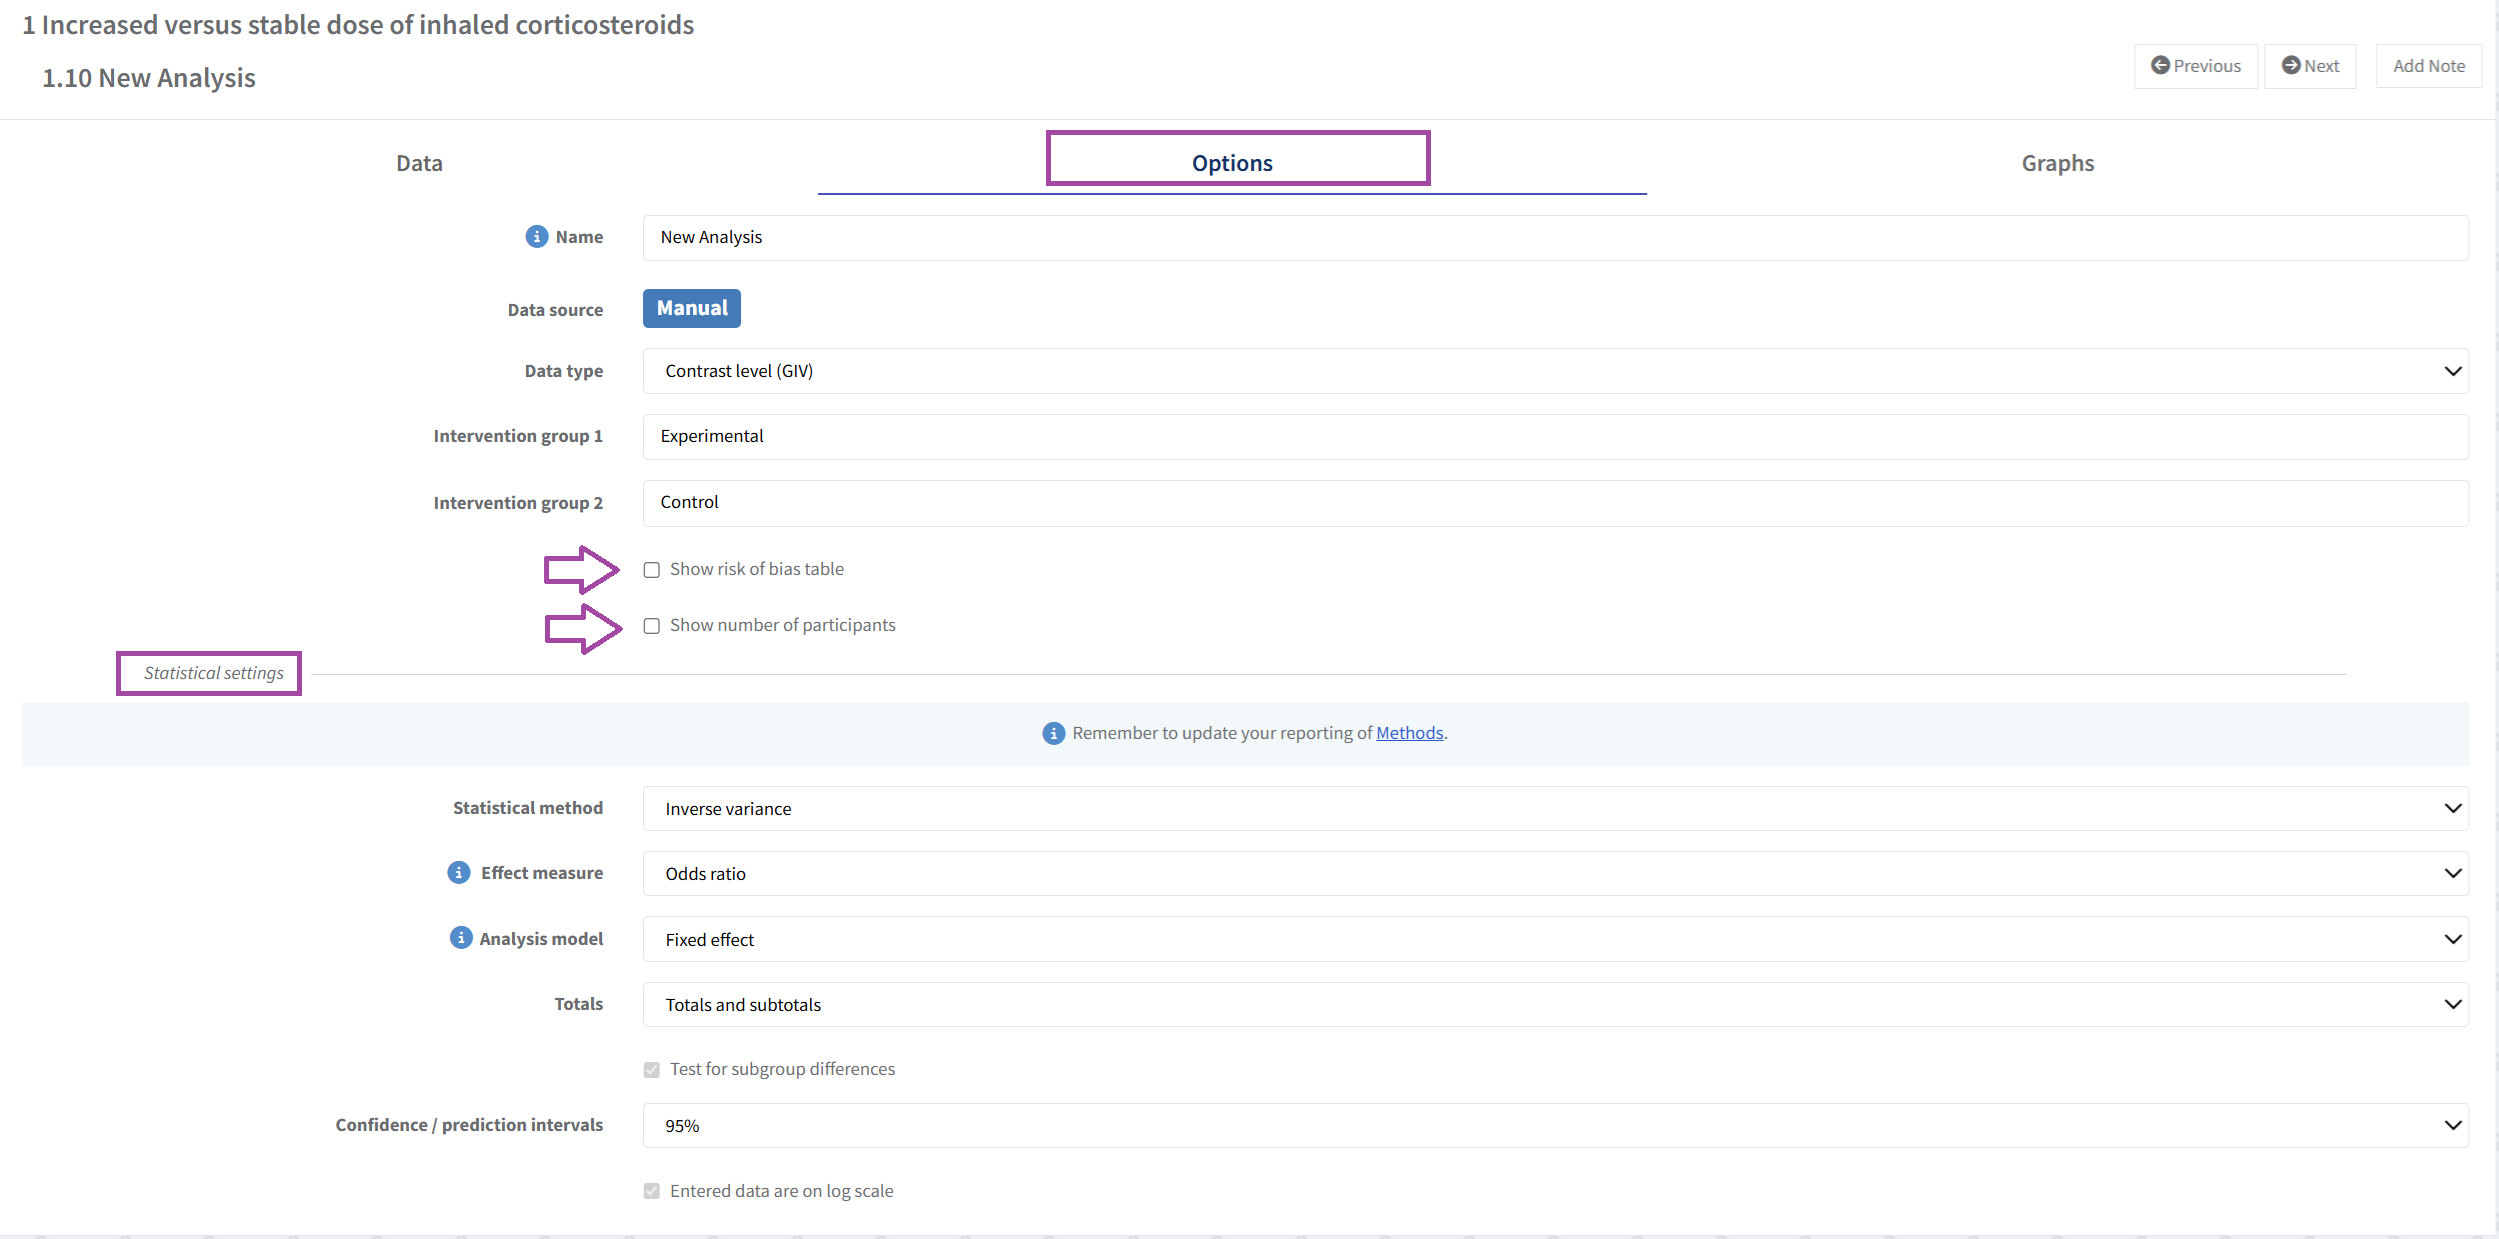Enable Show risk of bias table

(652, 570)
